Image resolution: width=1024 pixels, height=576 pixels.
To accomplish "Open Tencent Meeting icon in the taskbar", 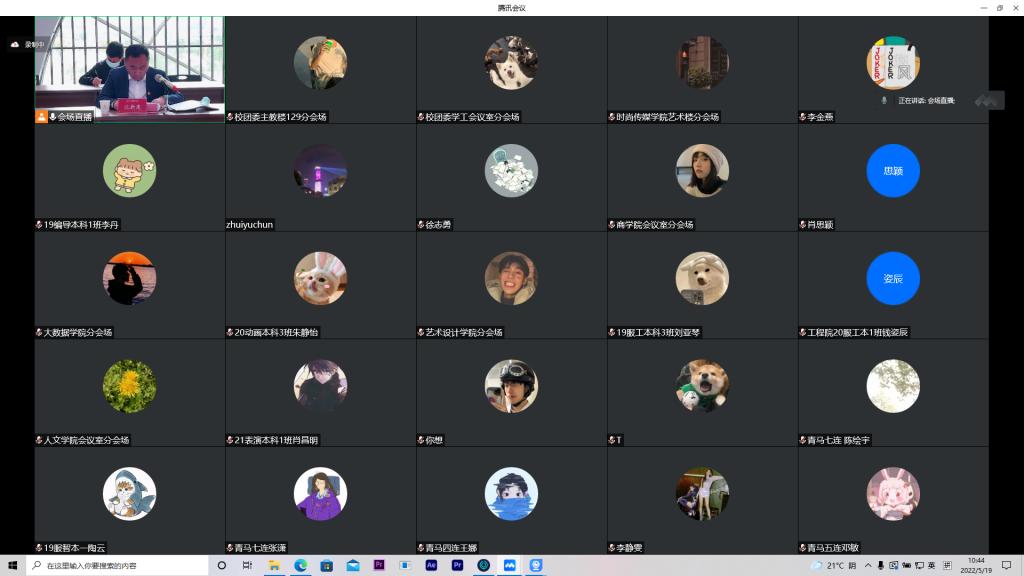I will coord(510,565).
